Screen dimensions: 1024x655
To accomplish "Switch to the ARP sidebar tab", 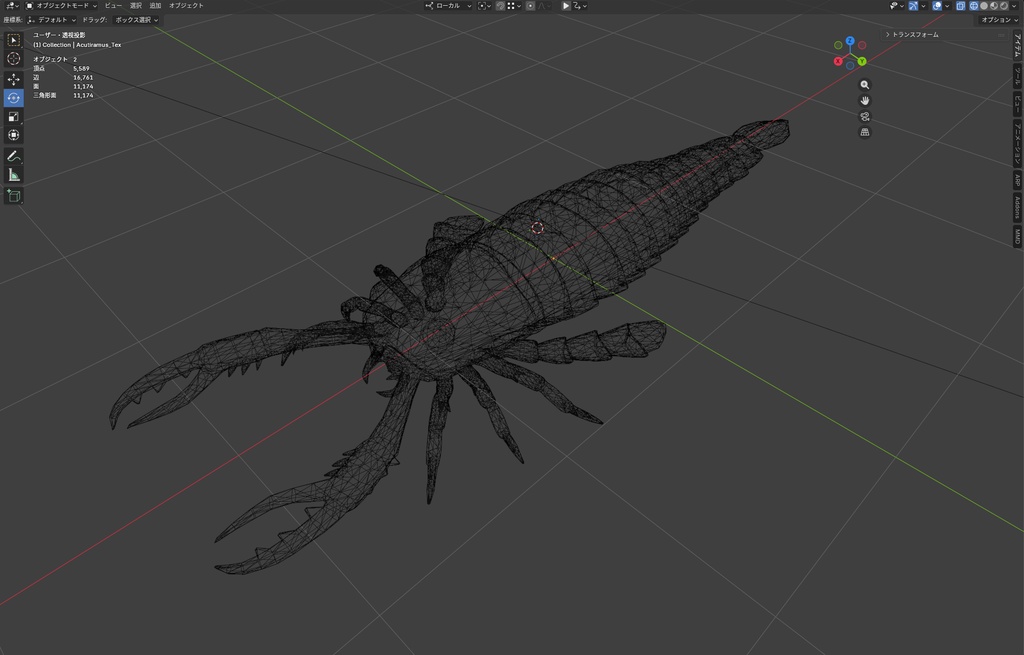I will click(1017, 180).
